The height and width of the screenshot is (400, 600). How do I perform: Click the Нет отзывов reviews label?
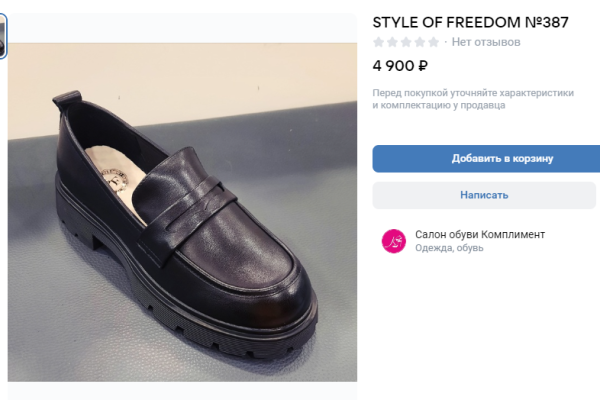486,42
